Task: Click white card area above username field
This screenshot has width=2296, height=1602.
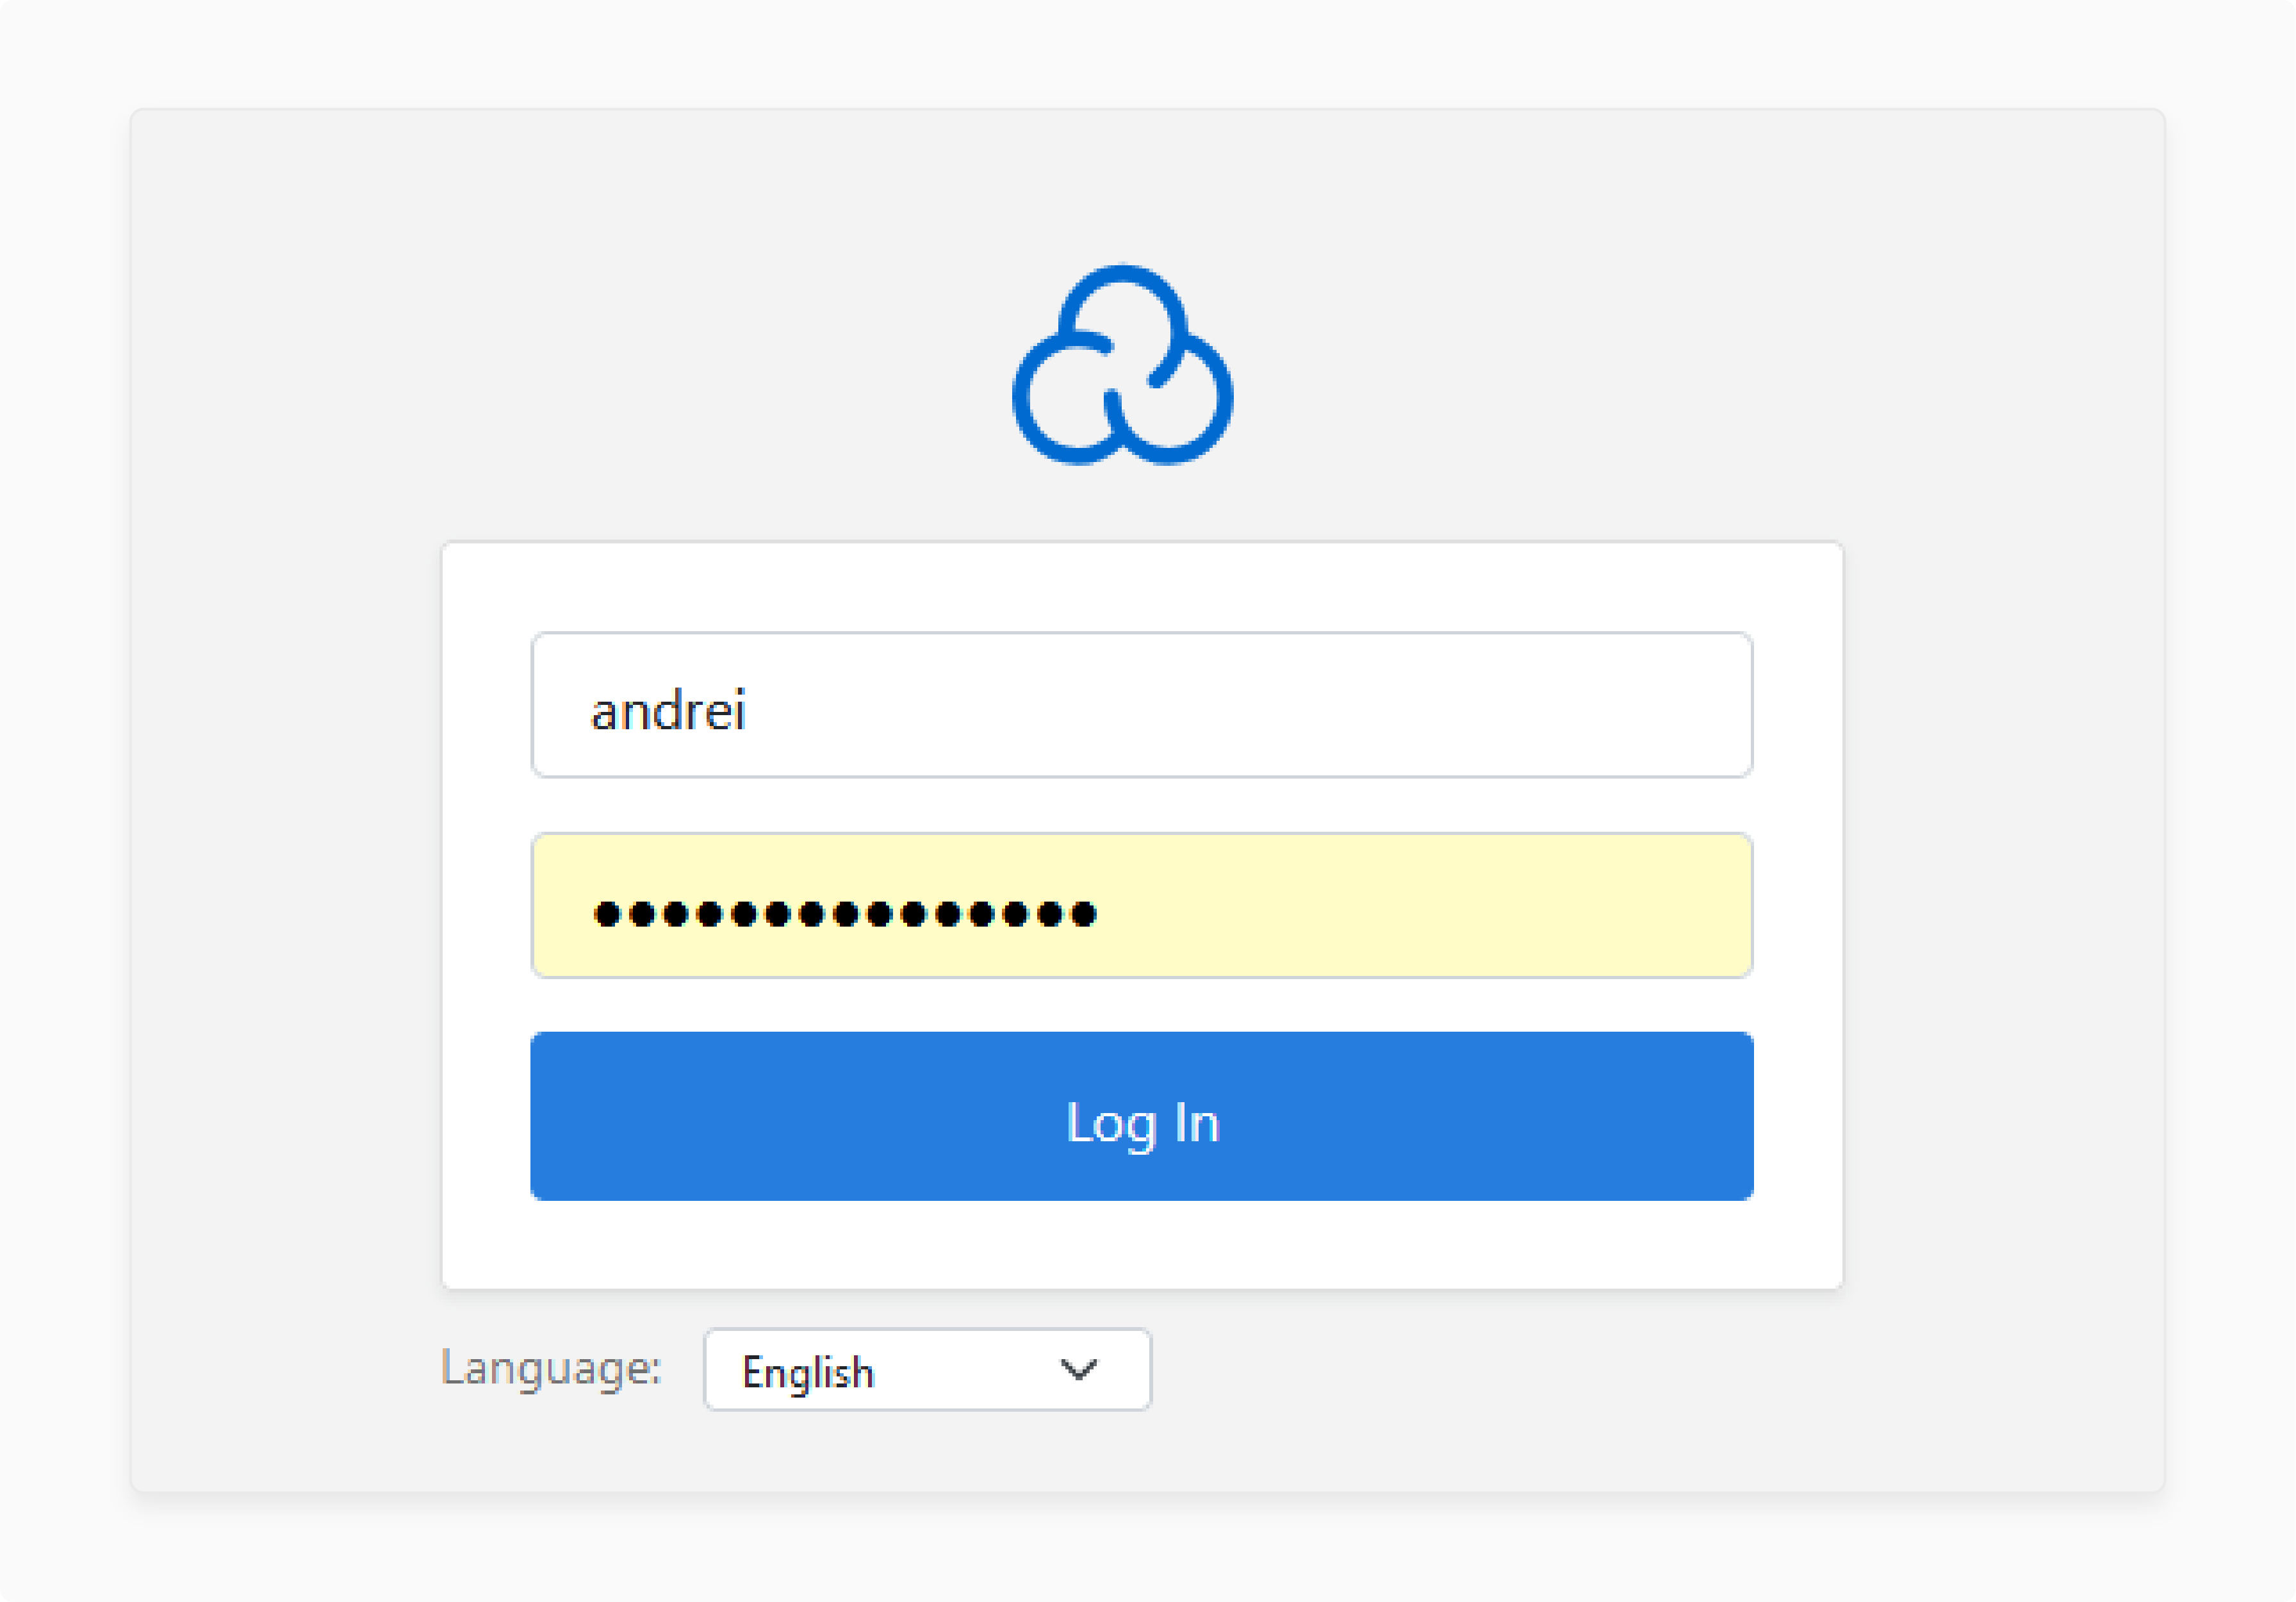Action: pyautogui.click(x=1141, y=587)
